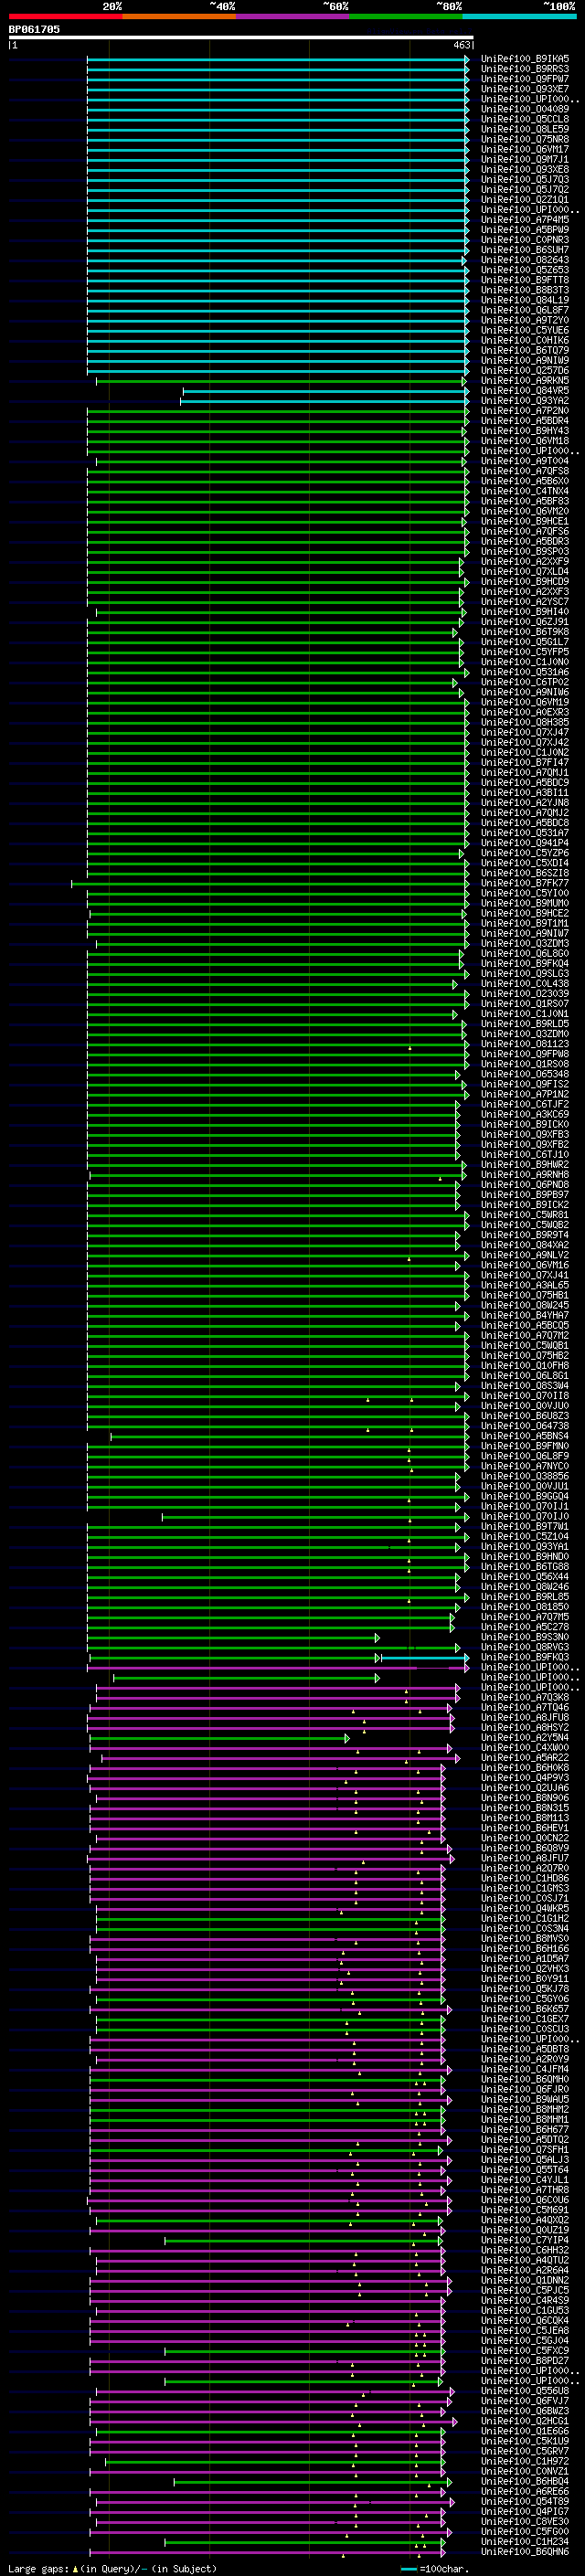Select the UniRef100_A3BI11 label
The image size is (585, 2576).
(525, 792)
